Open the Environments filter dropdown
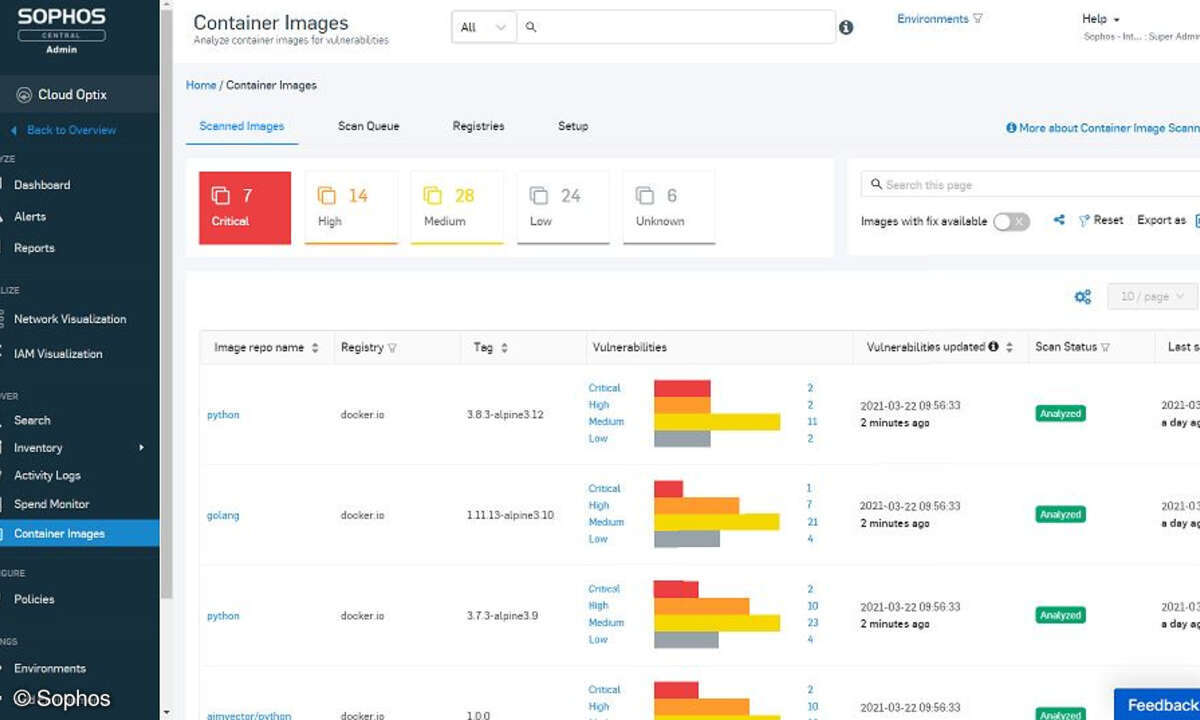The width and height of the screenshot is (1200, 720). 940,19
